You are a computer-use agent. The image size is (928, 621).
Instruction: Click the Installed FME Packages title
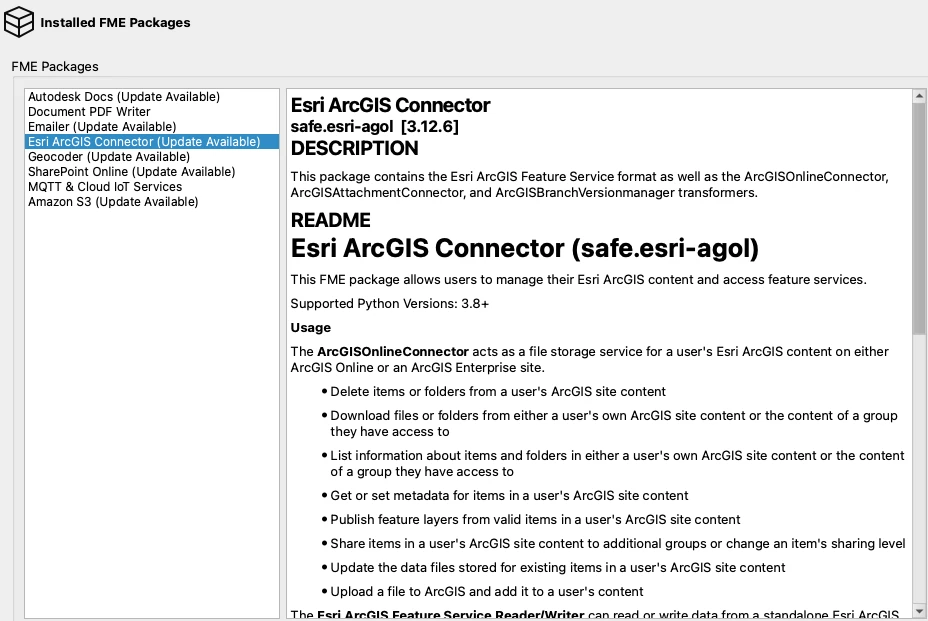click(115, 22)
